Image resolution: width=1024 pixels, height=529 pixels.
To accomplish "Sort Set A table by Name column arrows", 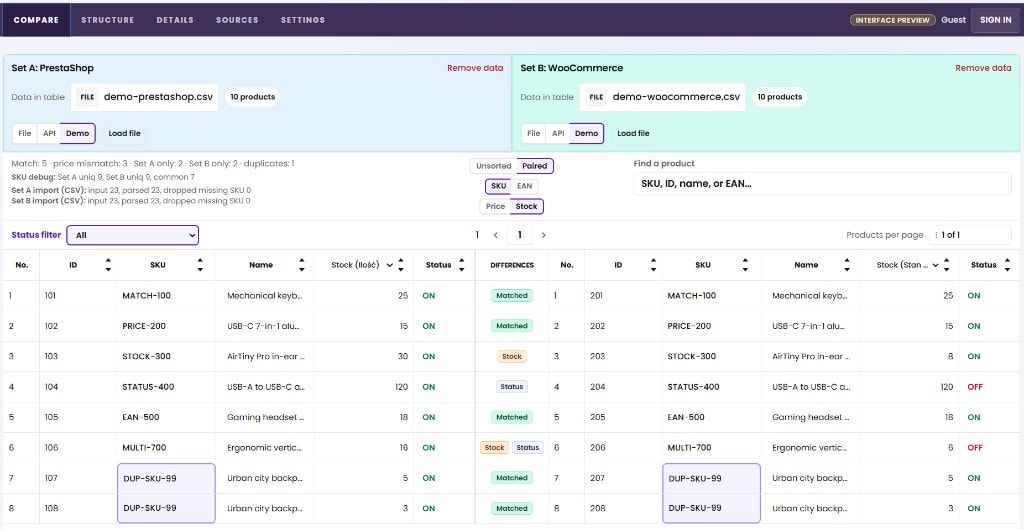I will (302, 264).
